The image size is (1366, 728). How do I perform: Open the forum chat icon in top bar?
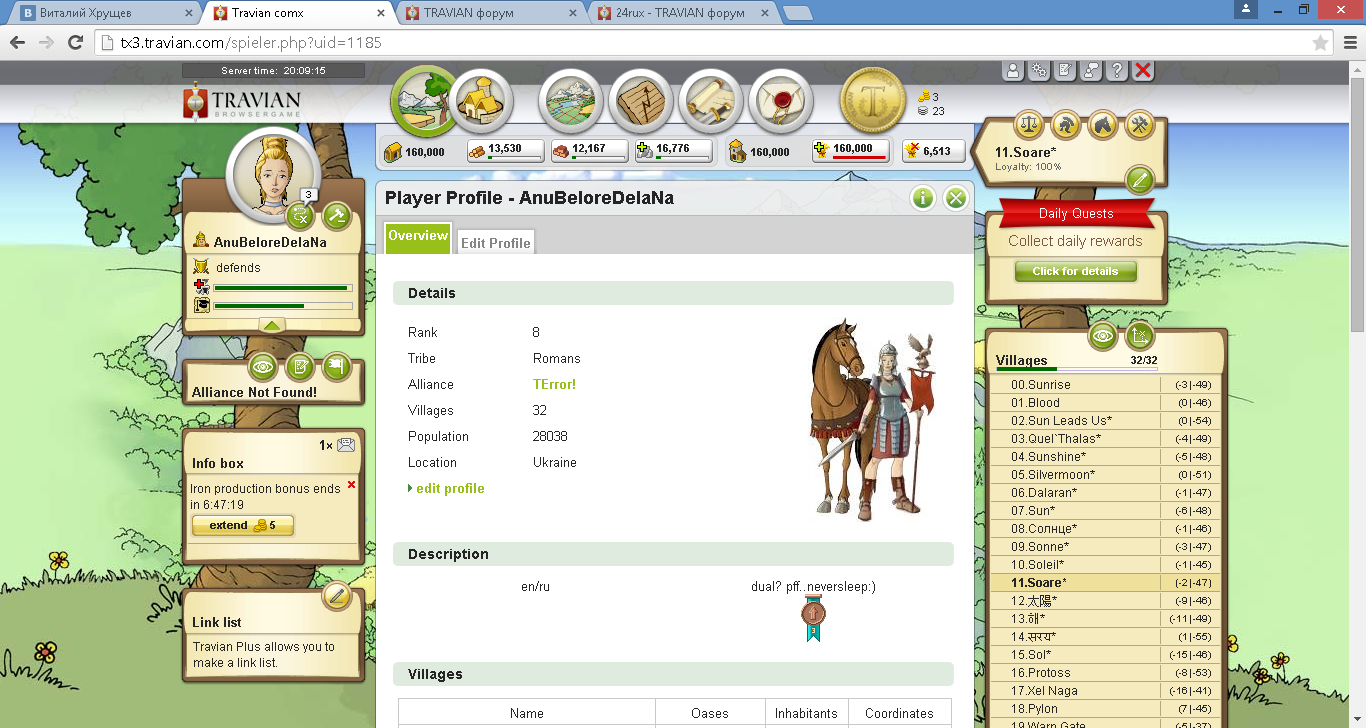tap(1091, 71)
